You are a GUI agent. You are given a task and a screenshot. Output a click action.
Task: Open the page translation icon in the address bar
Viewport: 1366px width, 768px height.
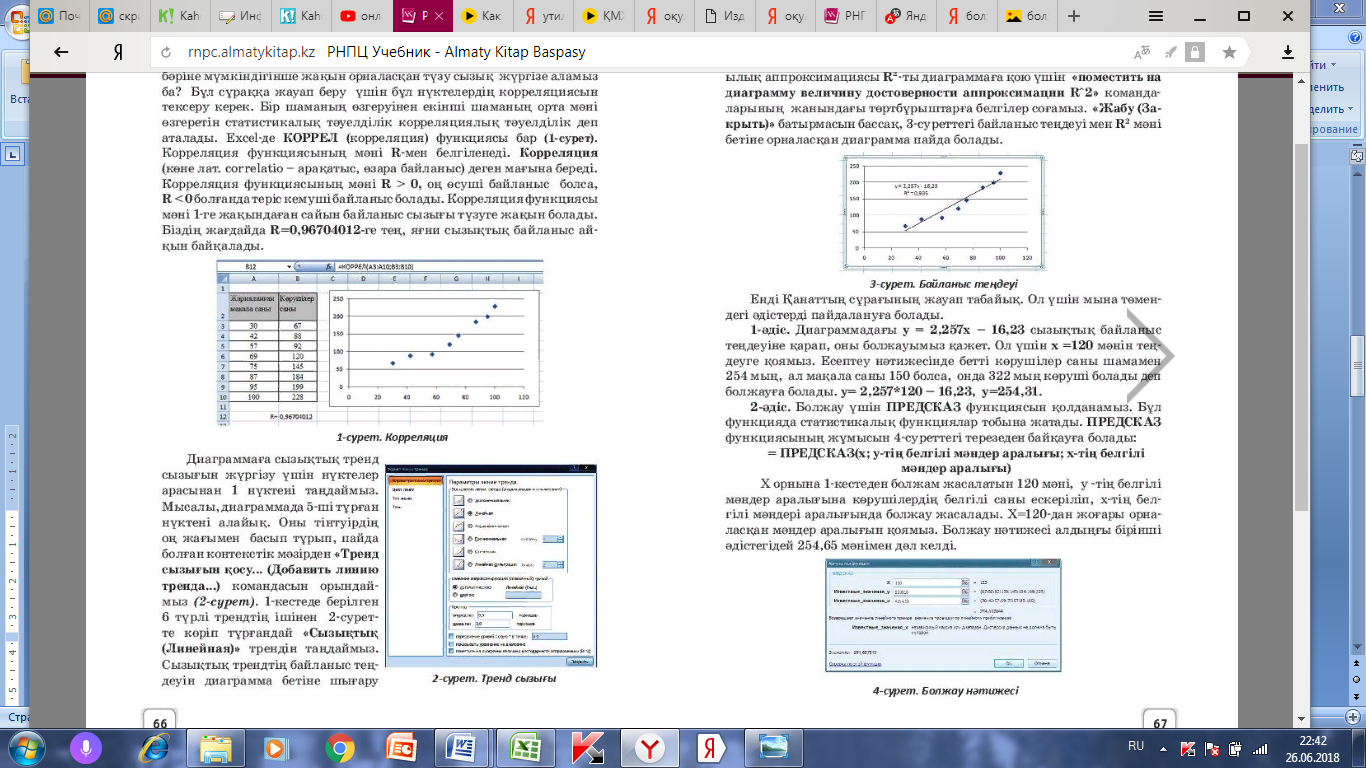pos(1143,52)
